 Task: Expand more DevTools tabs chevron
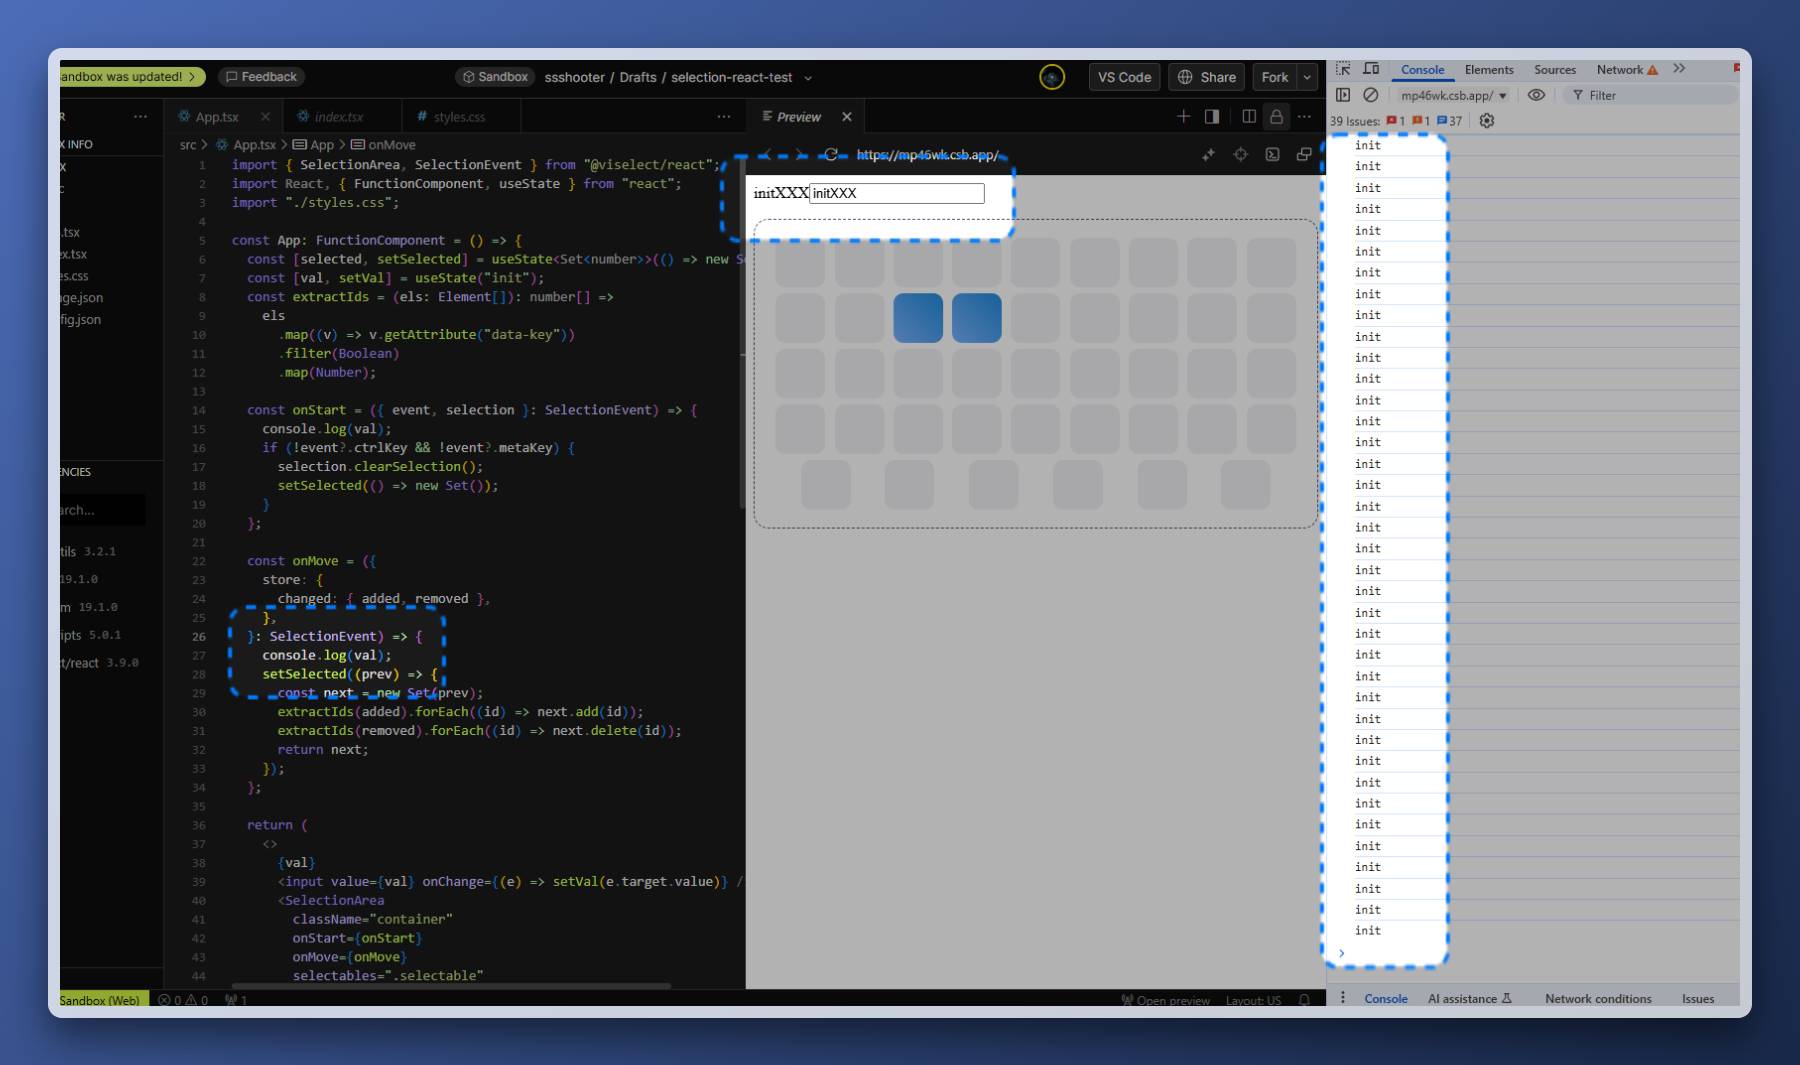1679,69
